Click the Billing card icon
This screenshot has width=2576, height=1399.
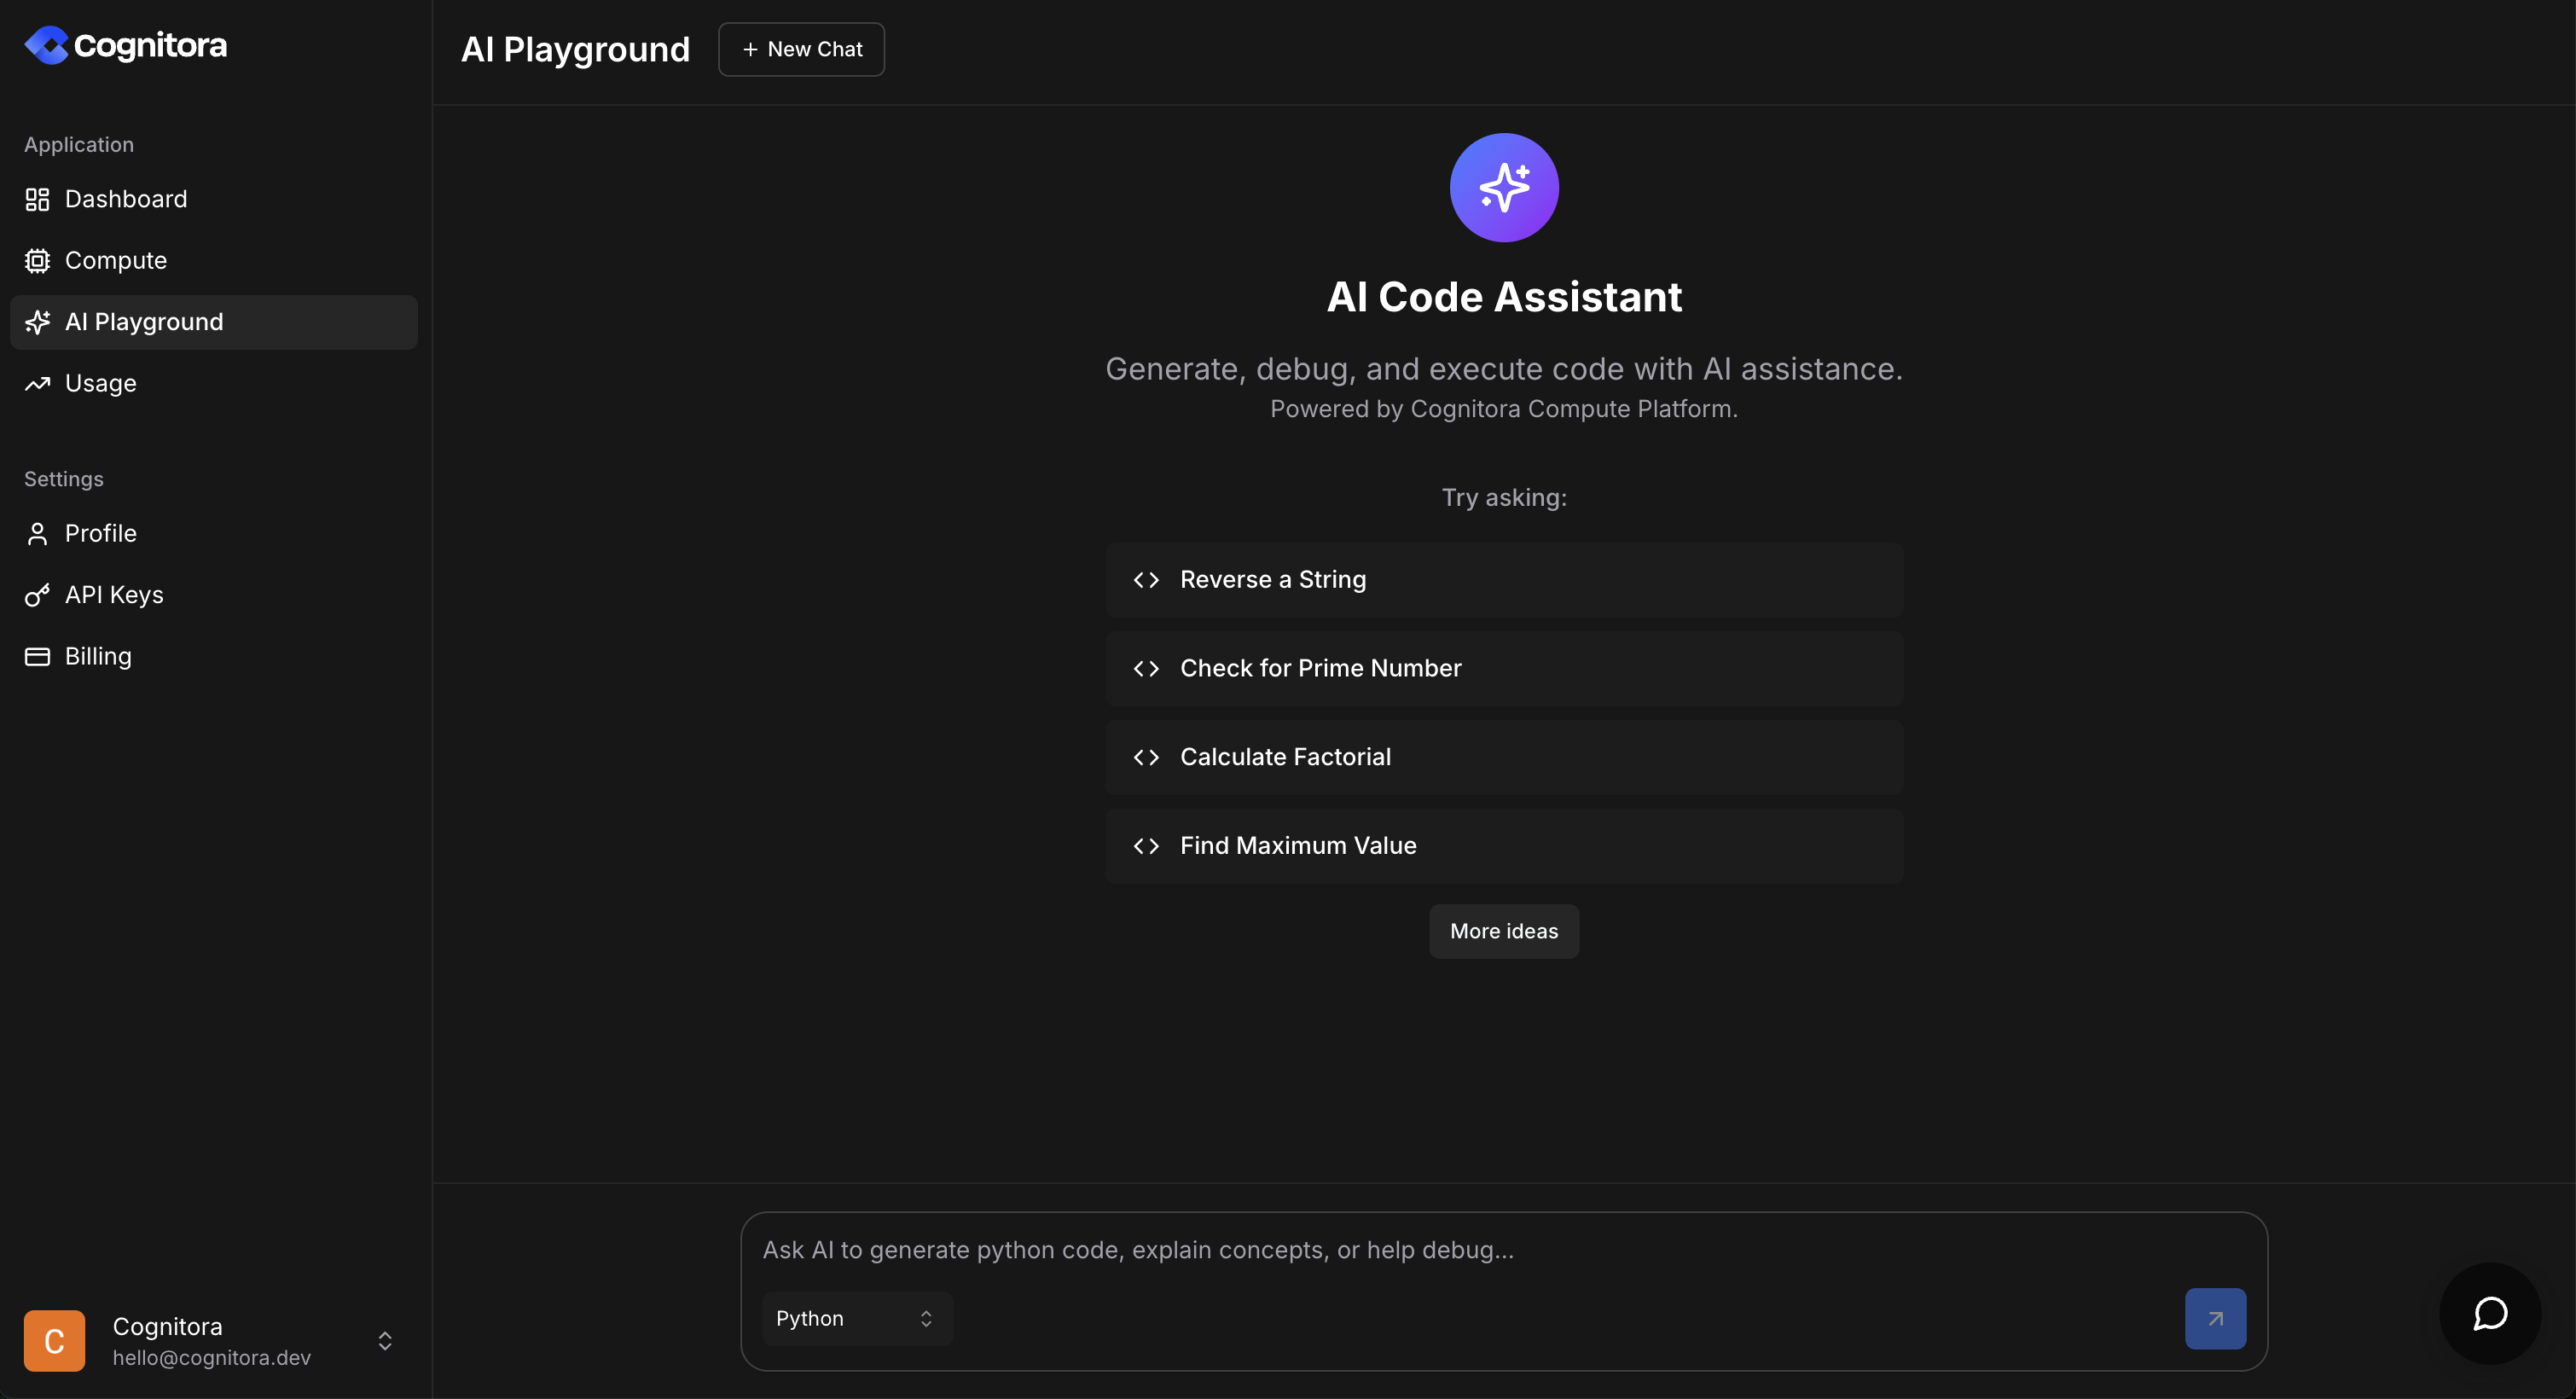tap(37, 657)
